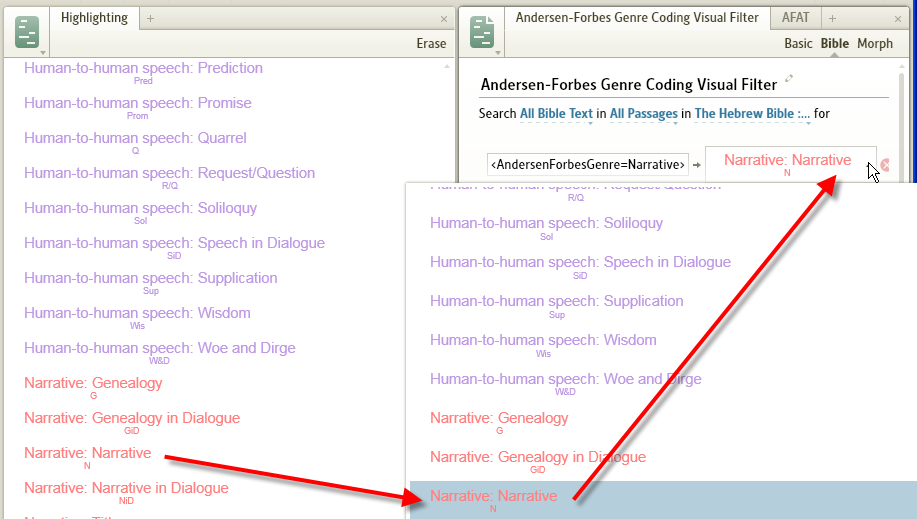
Task: Pick Narrative: Genealogy in dropdown list
Action: (x=499, y=423)
